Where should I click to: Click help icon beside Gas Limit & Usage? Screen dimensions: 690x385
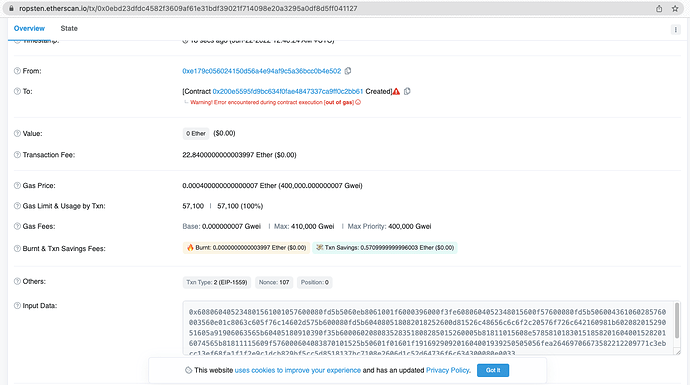pos(17,206)
